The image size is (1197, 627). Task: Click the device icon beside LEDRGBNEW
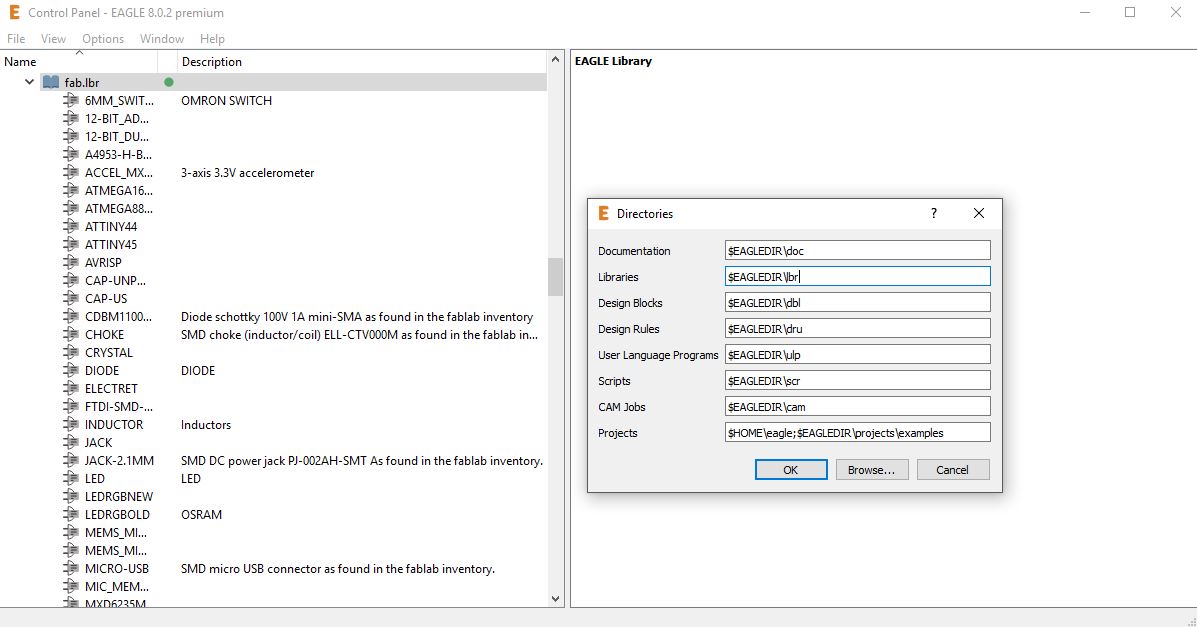71,496
